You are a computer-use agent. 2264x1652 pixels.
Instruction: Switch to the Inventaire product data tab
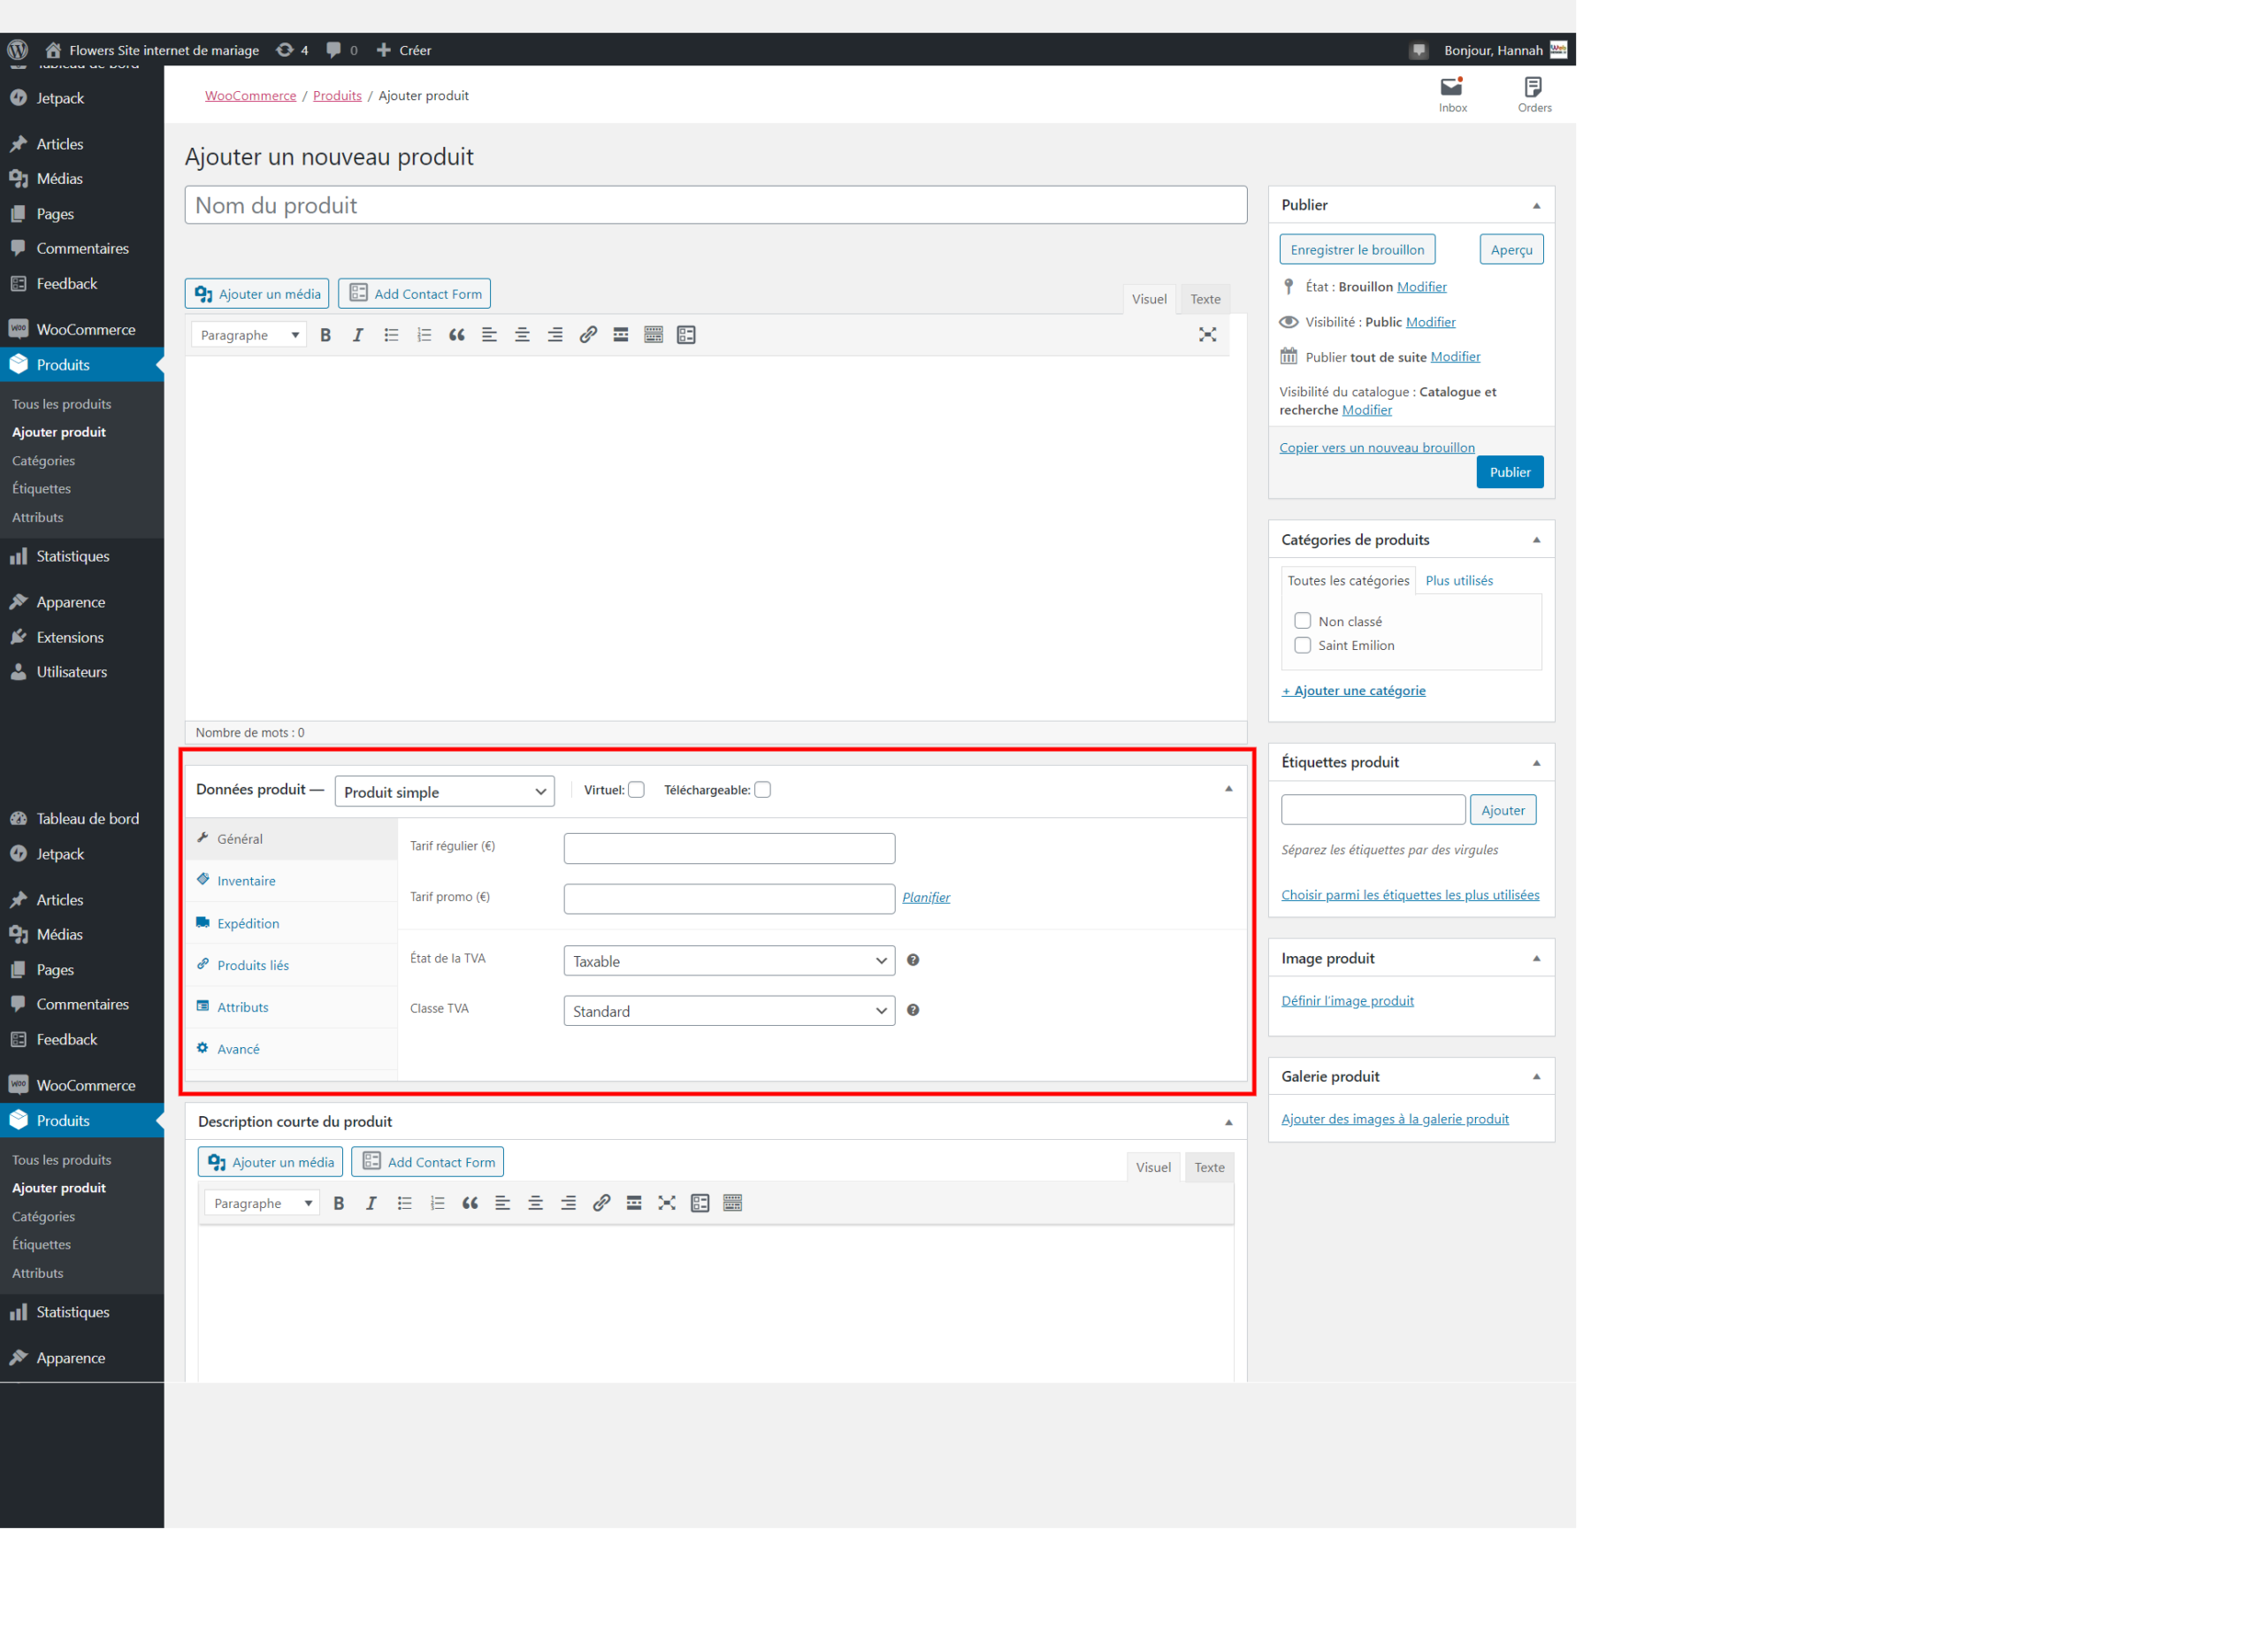[292, 881]
